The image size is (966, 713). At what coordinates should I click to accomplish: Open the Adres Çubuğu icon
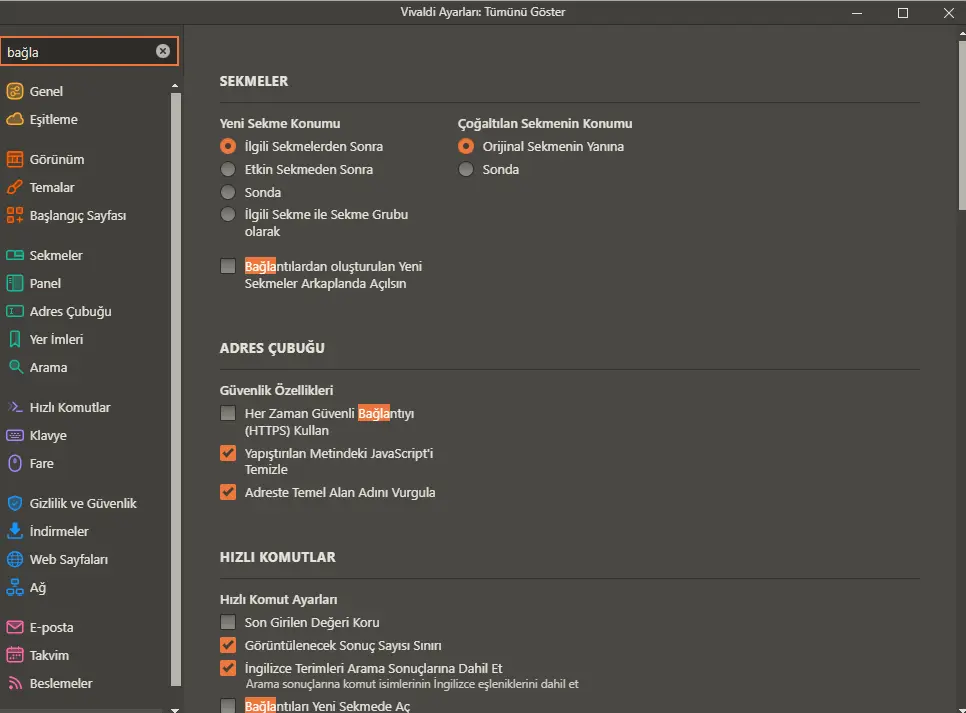click(x=15, y=311)
